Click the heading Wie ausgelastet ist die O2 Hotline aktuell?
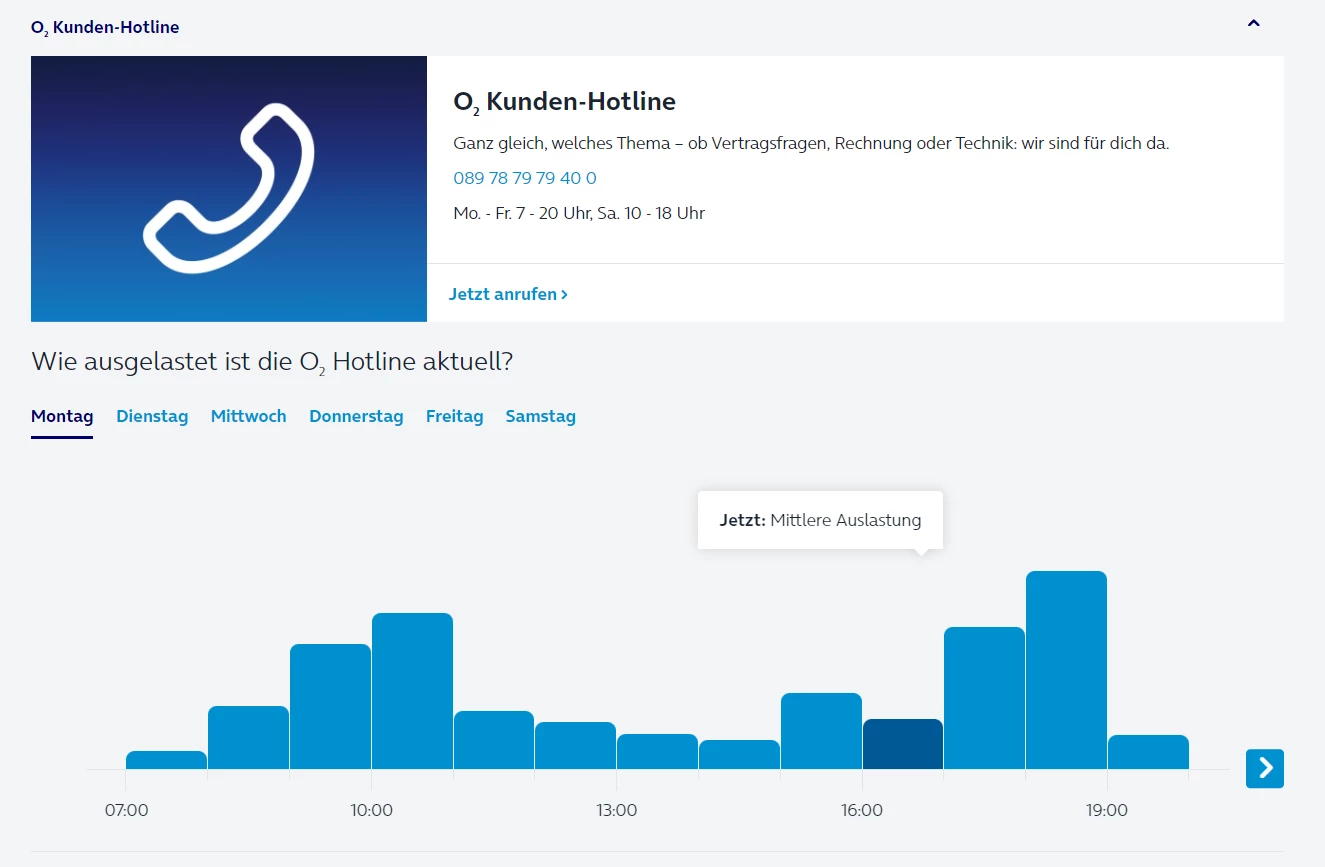The image size is (1325, 867). click(272, 362)
